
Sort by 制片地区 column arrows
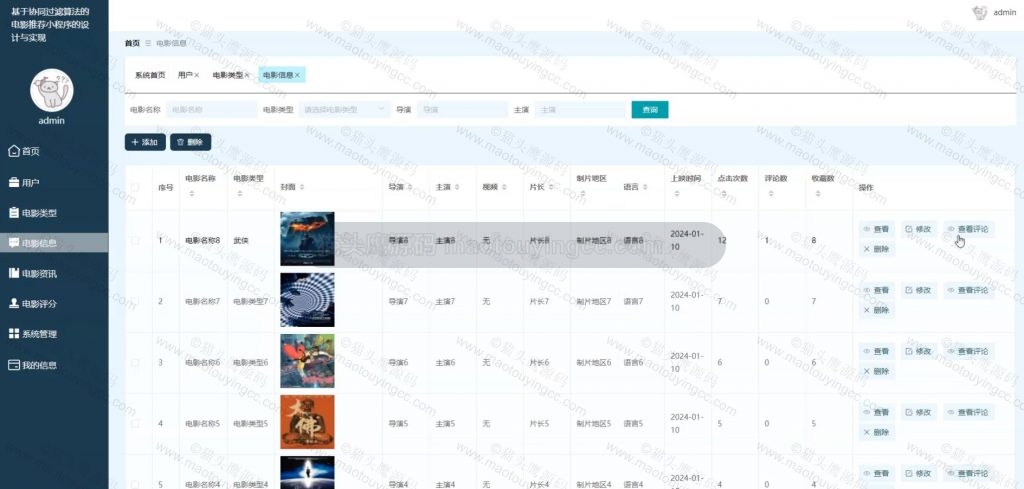583,194
